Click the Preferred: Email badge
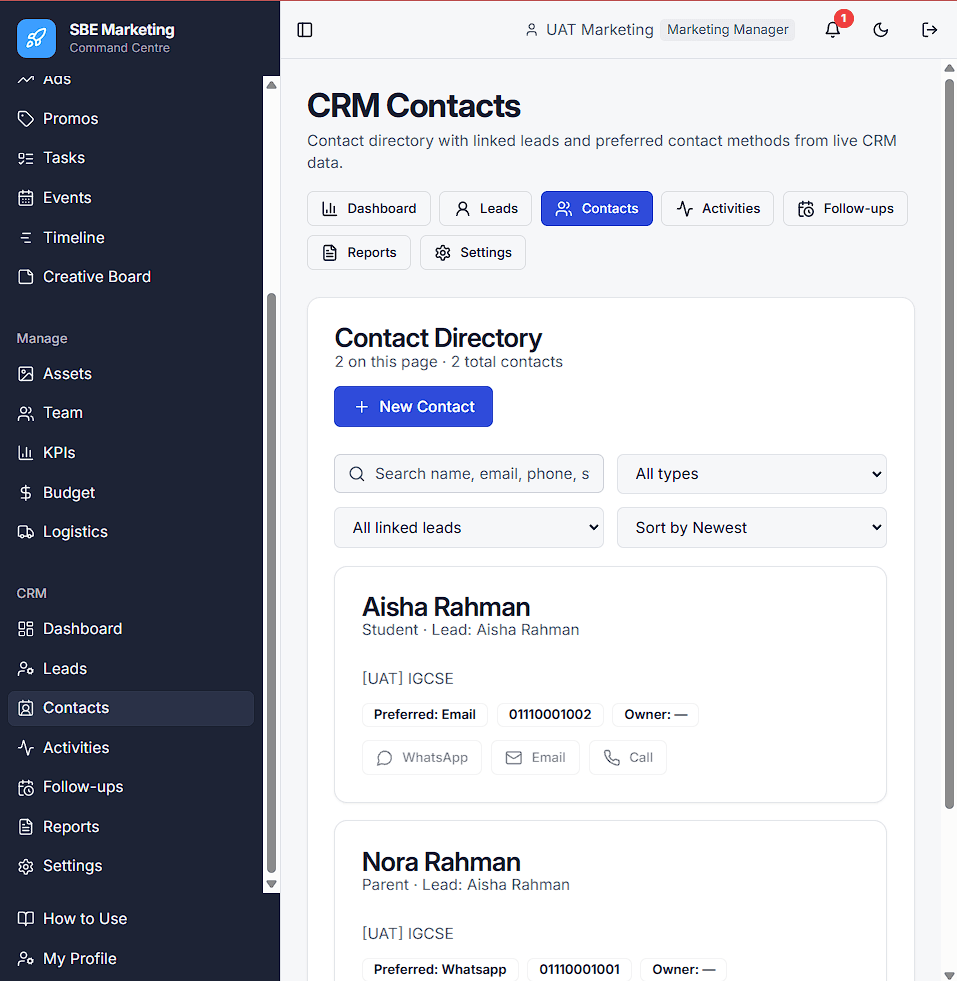957x981 pixels. point(425,714)
